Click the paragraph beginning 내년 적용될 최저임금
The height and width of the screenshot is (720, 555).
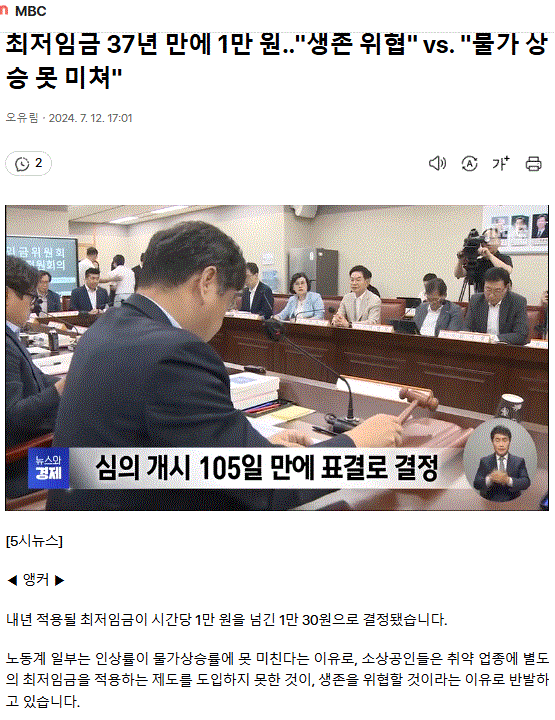(x=226, y=620)
